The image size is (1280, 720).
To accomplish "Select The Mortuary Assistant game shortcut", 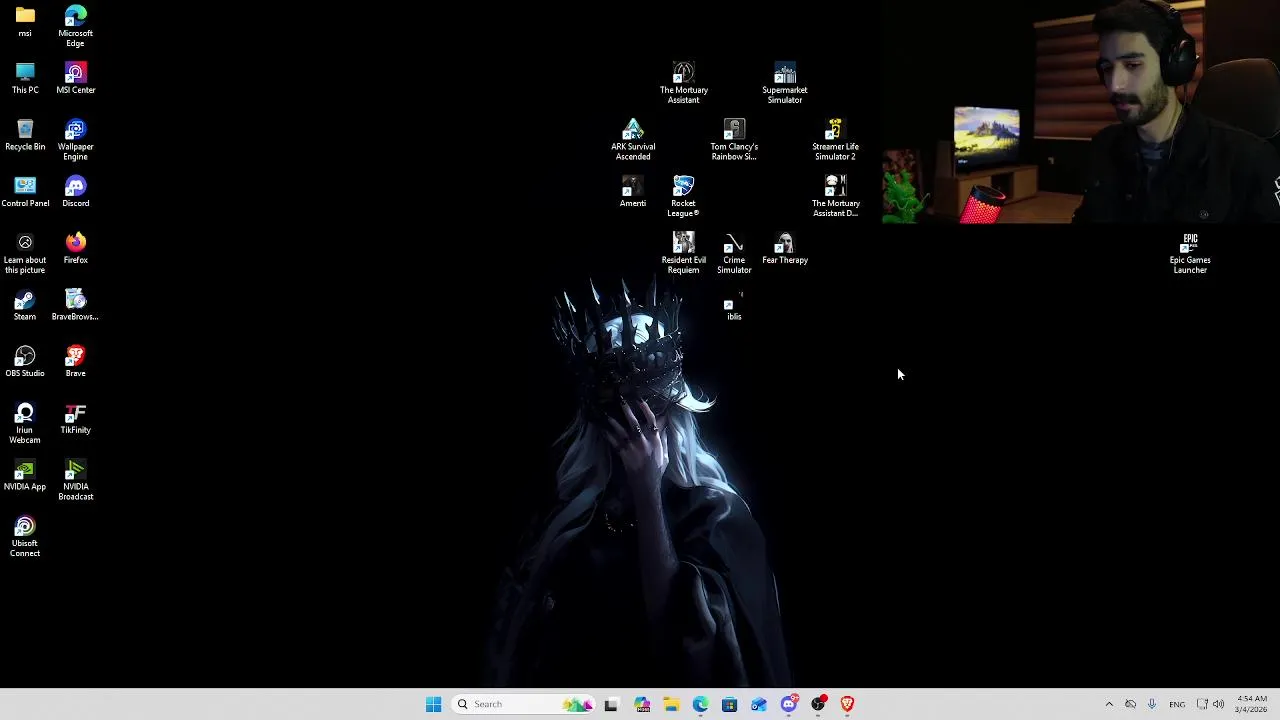I will pos(684,83).
